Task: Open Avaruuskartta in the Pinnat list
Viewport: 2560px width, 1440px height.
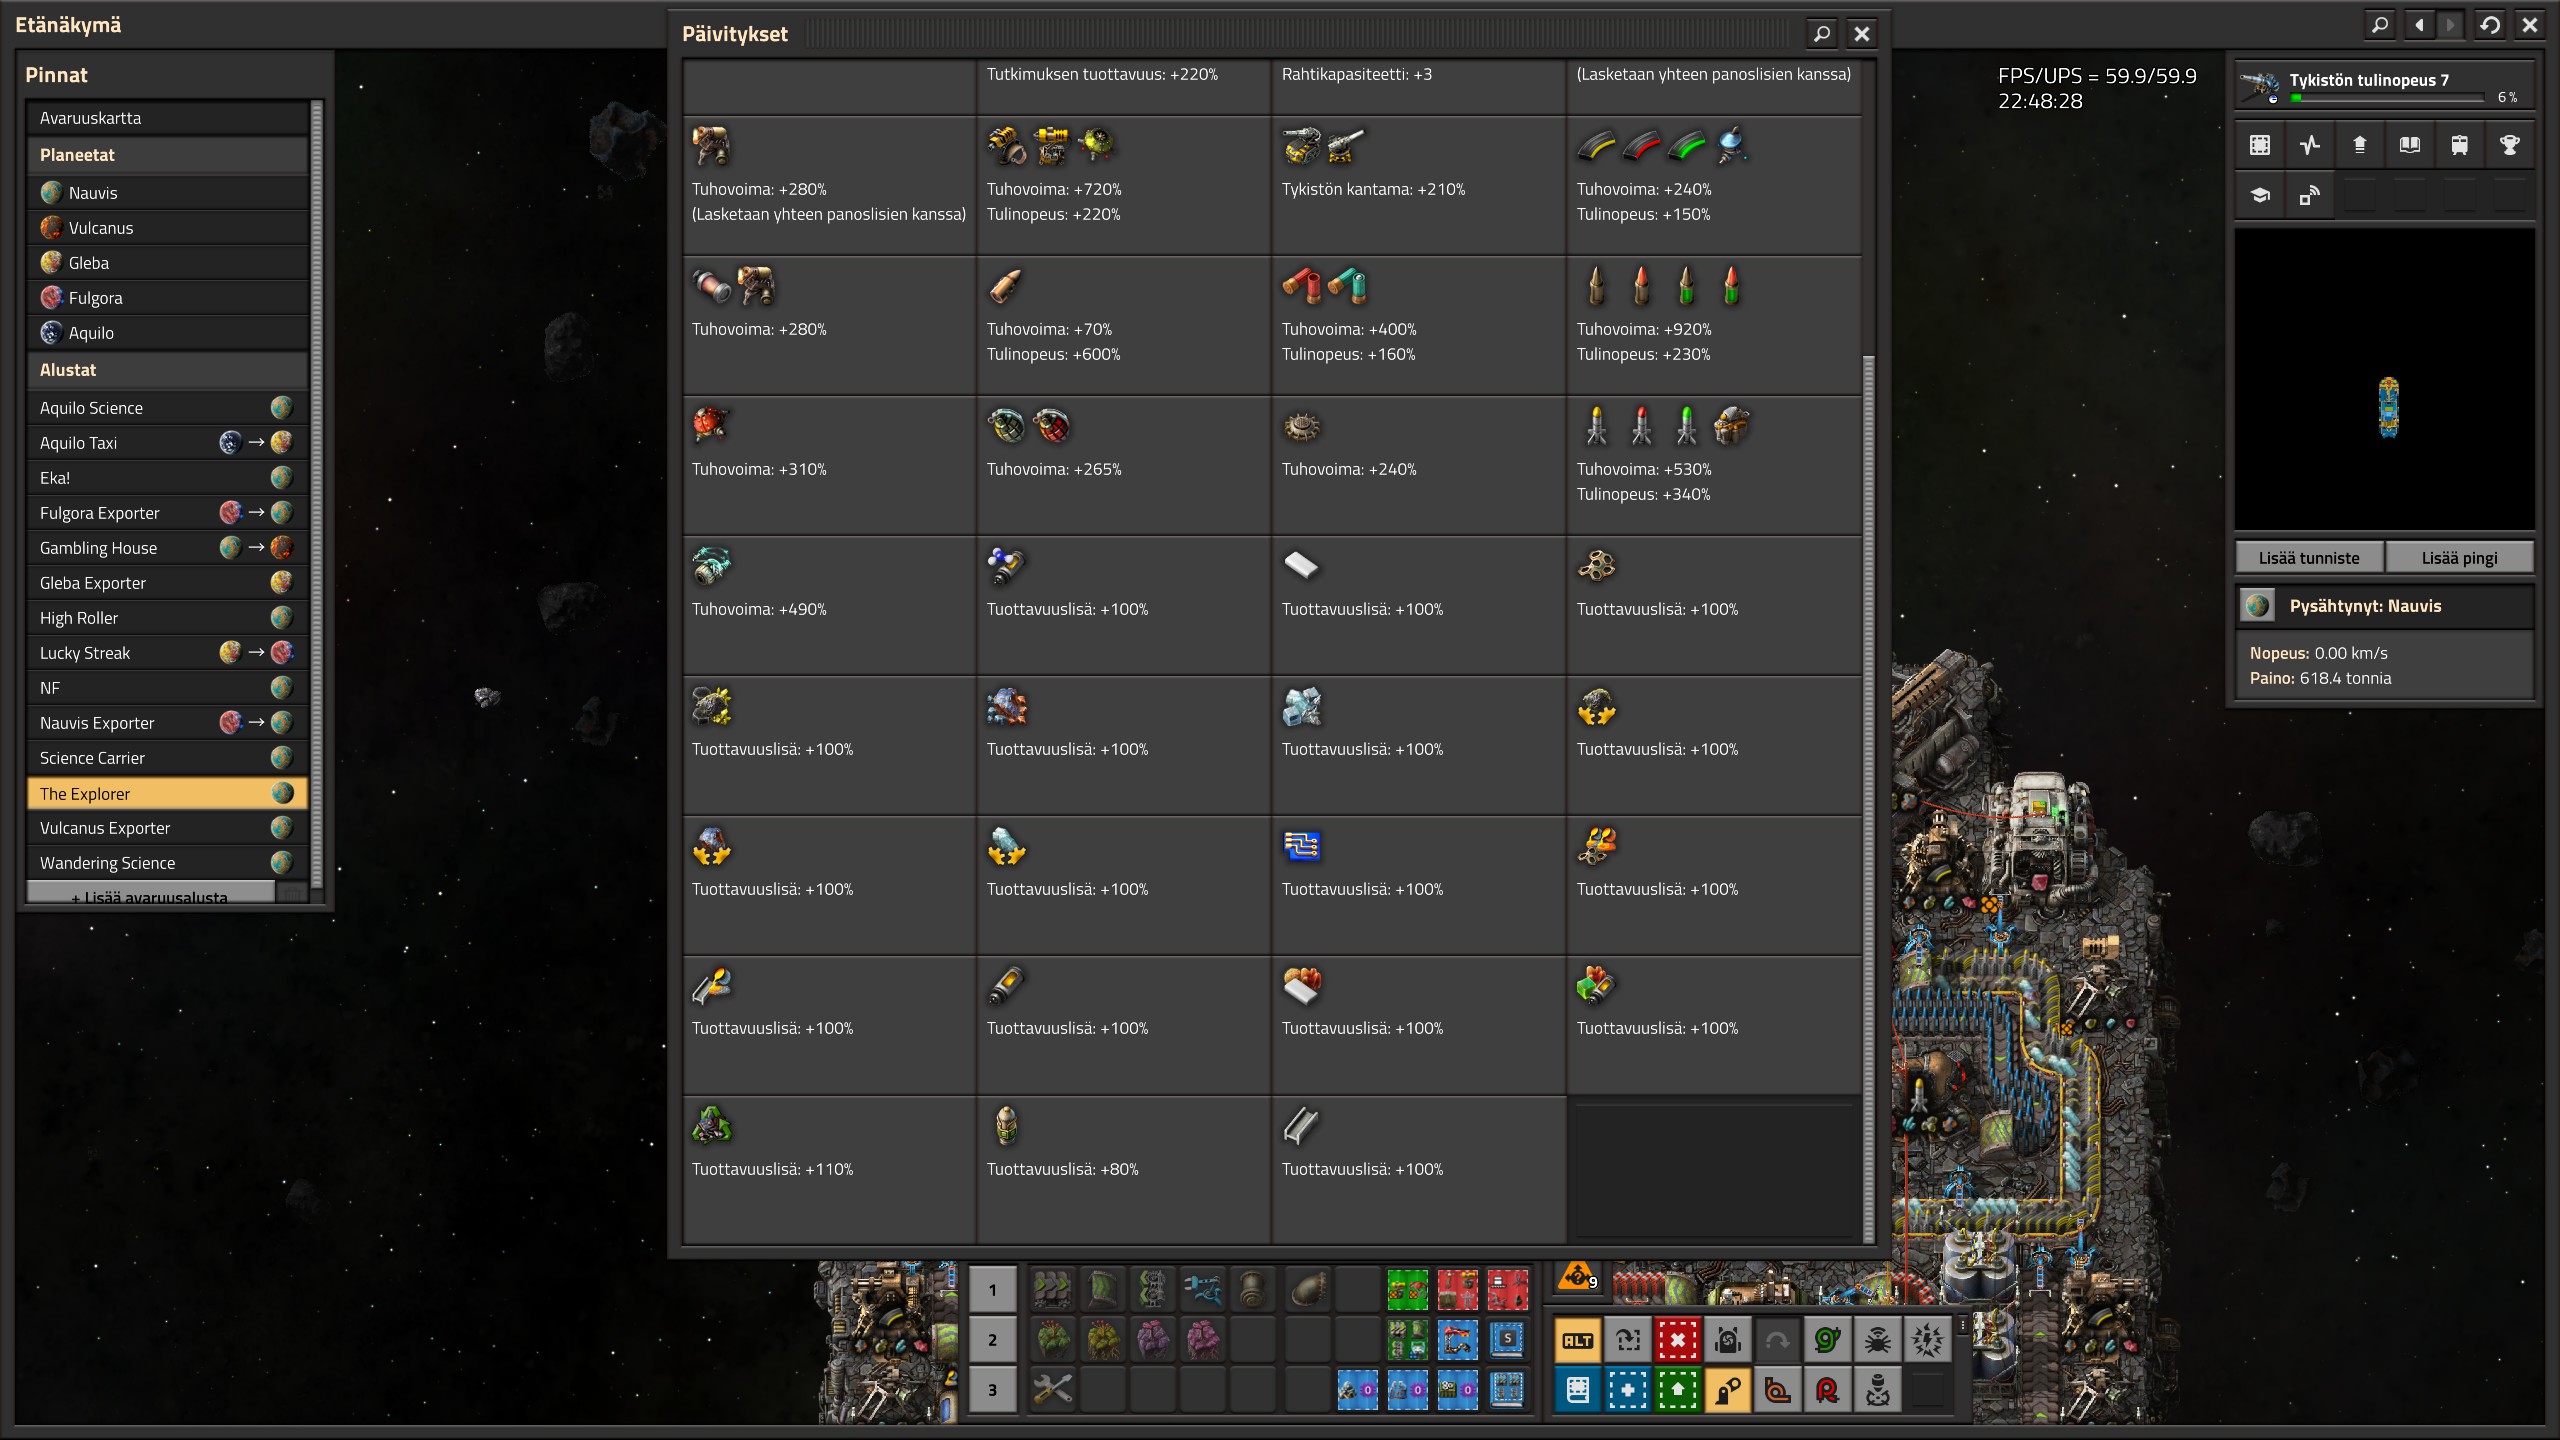Action: tap(168, 118)
